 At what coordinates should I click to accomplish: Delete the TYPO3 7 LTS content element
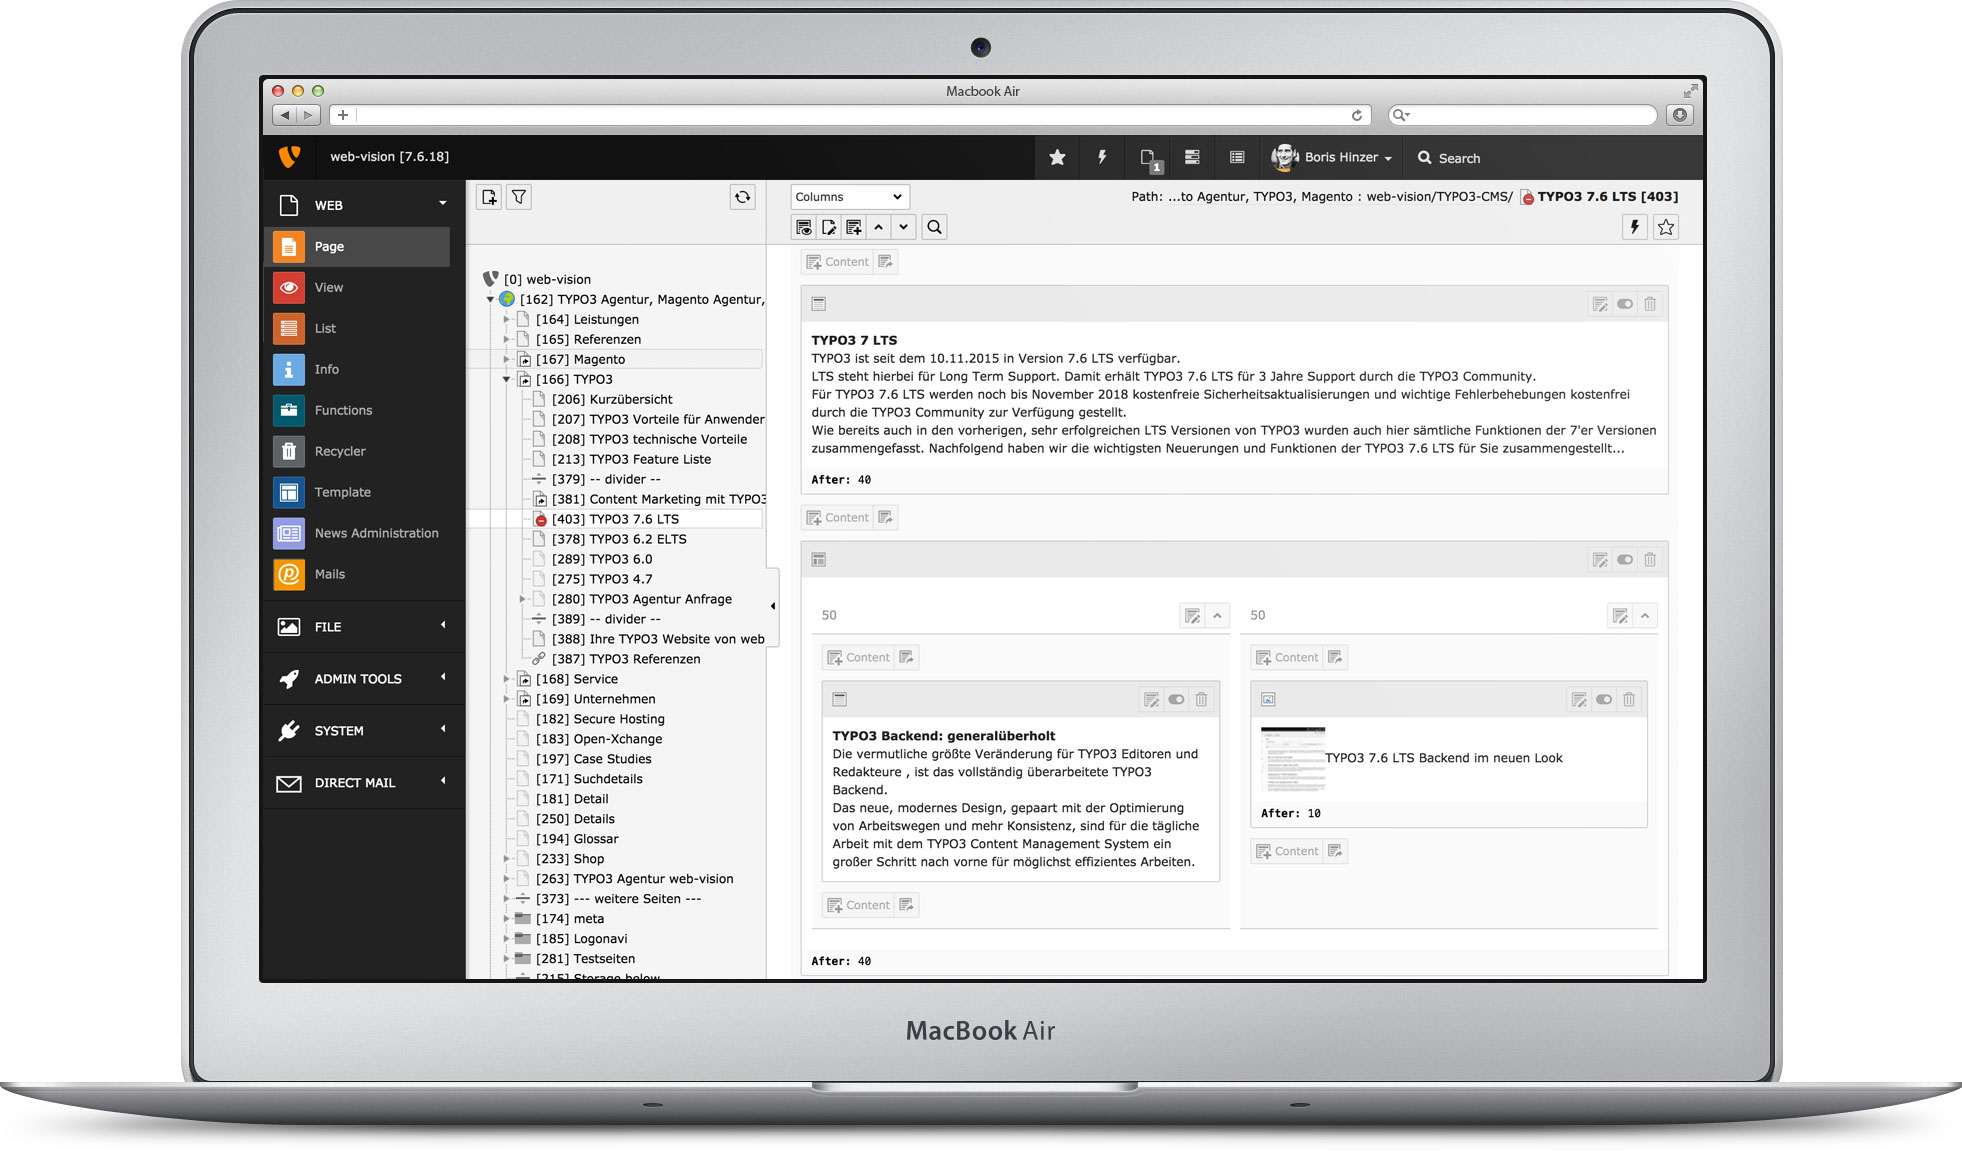1650,303
